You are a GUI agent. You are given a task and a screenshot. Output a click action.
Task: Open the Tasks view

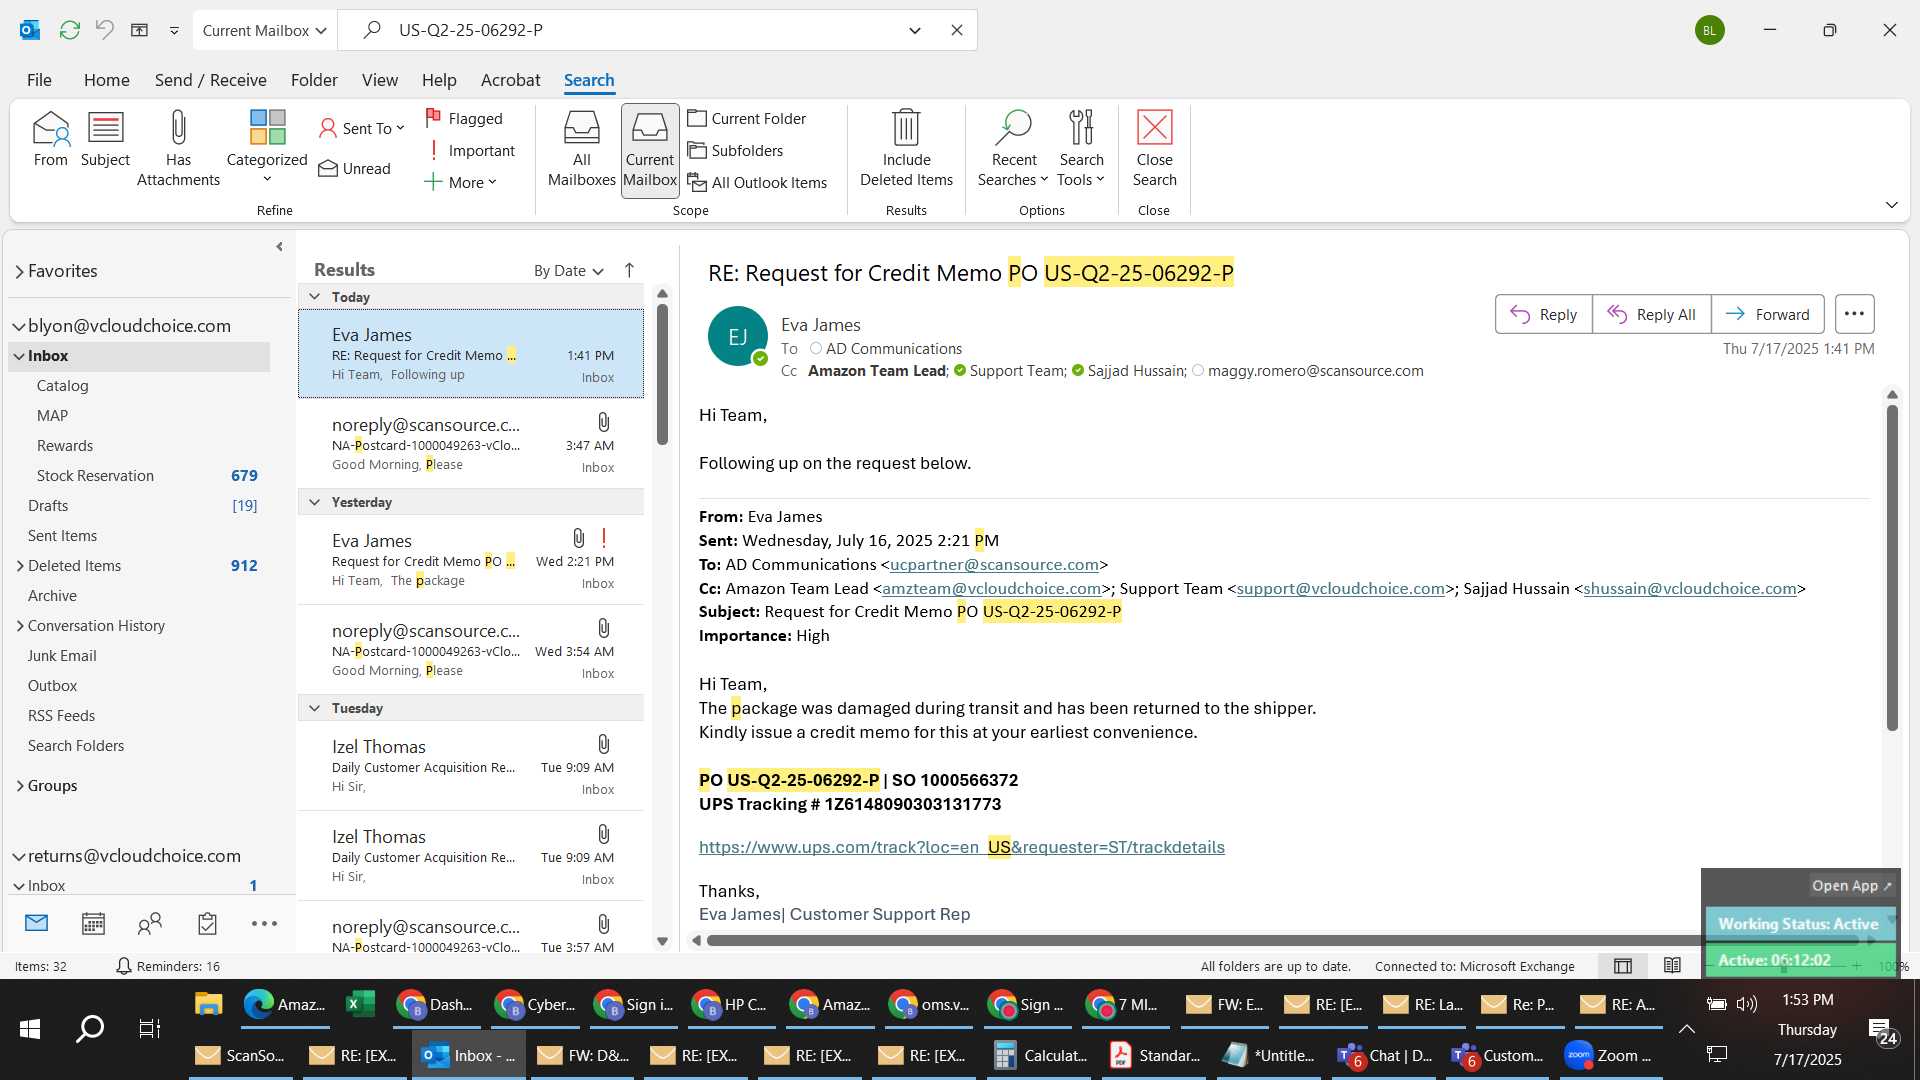[207, 924]
